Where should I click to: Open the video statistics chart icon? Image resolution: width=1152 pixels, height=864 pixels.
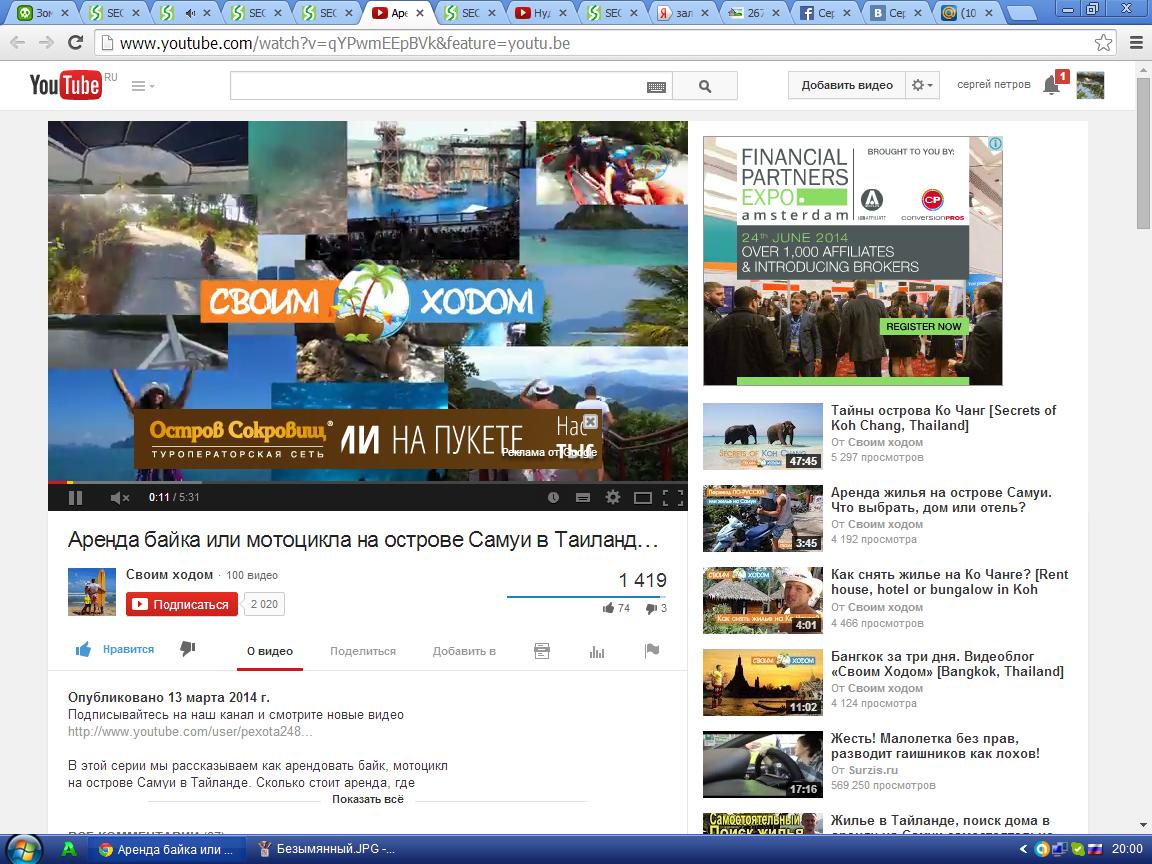tap(597, 652)
